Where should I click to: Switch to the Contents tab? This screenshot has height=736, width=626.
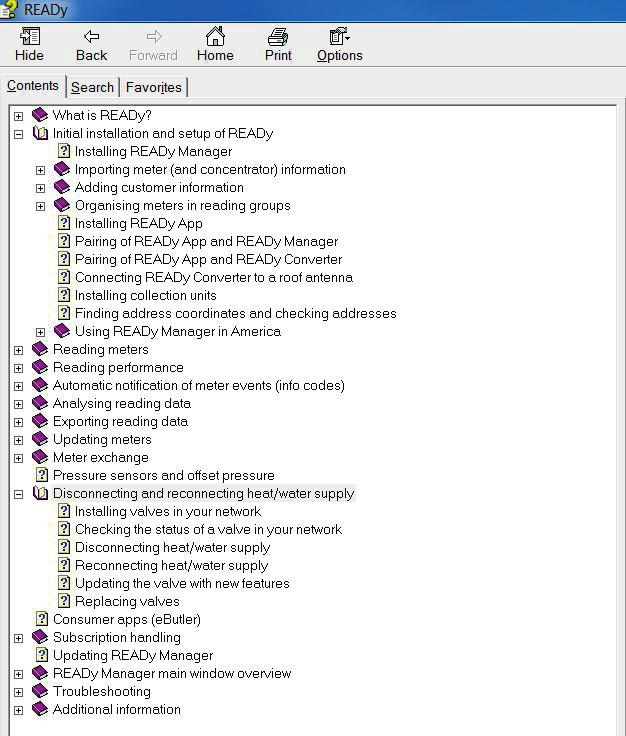32,86
